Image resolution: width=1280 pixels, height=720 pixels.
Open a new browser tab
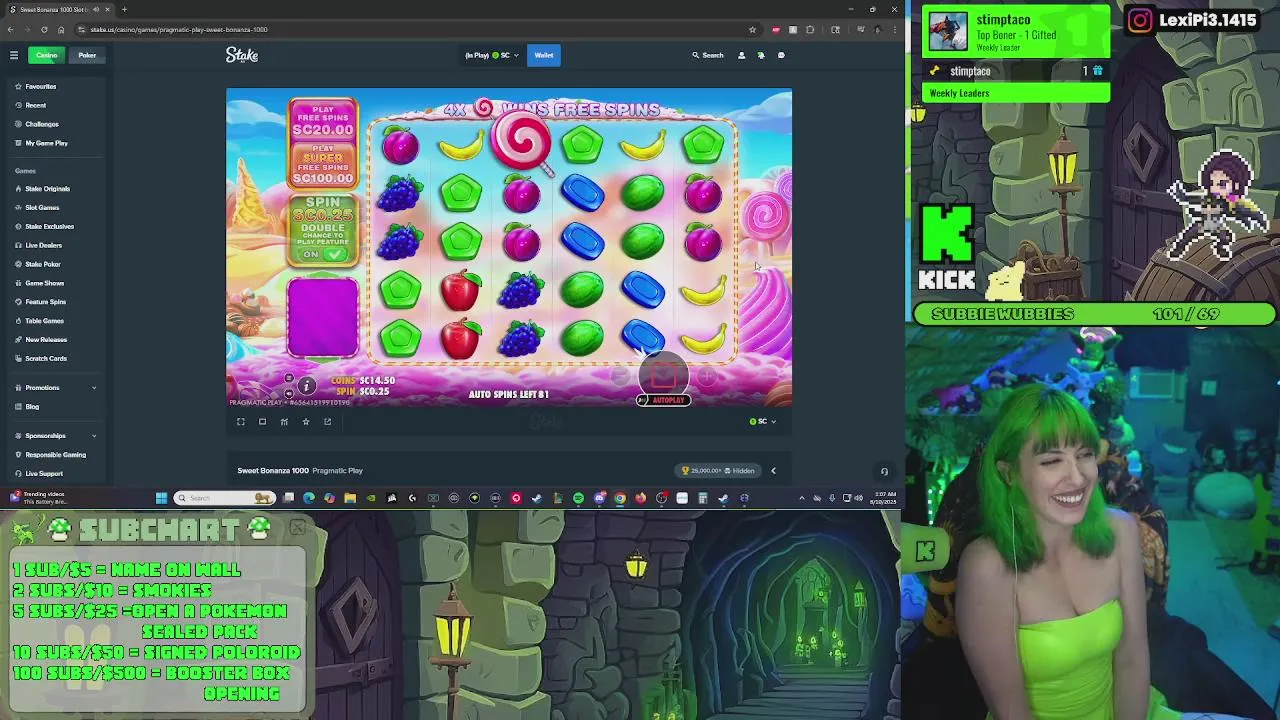(x=124, y=9)
